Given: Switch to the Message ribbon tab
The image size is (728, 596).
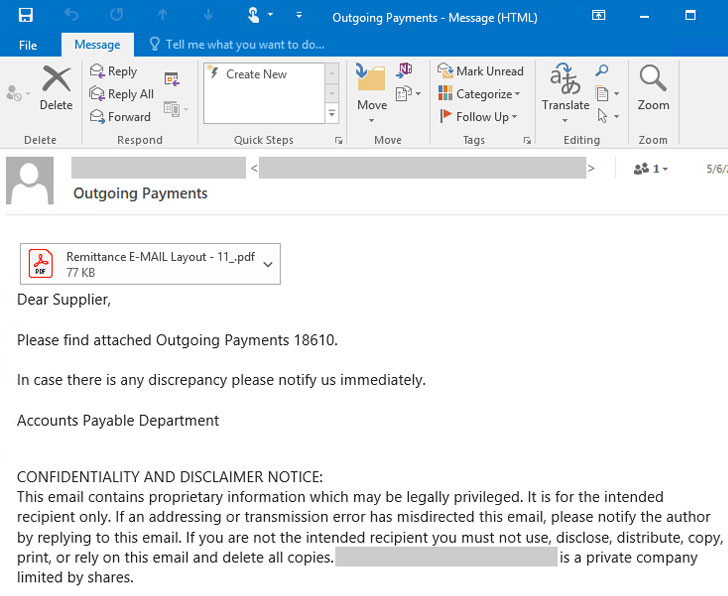Looking at the screenshot, I should click(97, 45).
